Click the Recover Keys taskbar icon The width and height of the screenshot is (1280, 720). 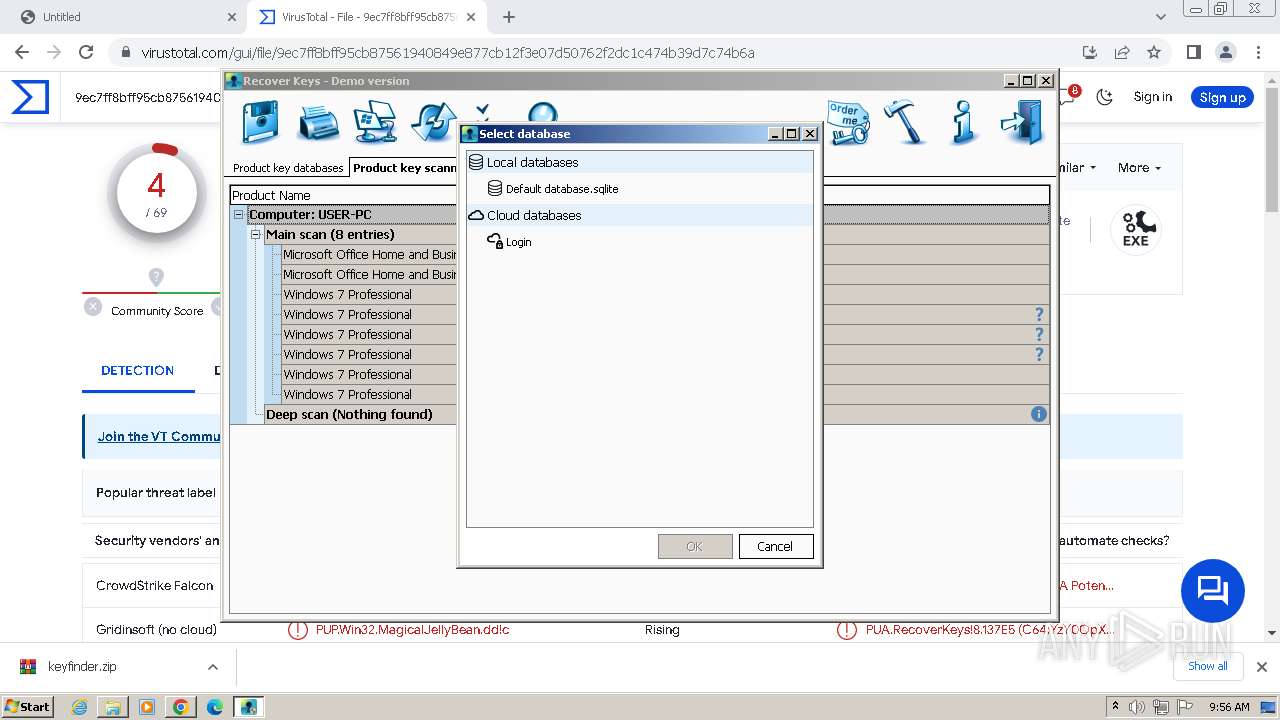248,707
